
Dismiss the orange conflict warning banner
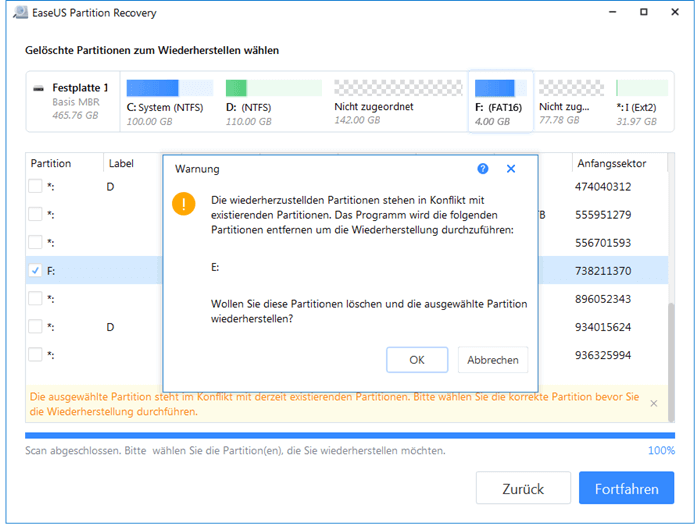654,404
